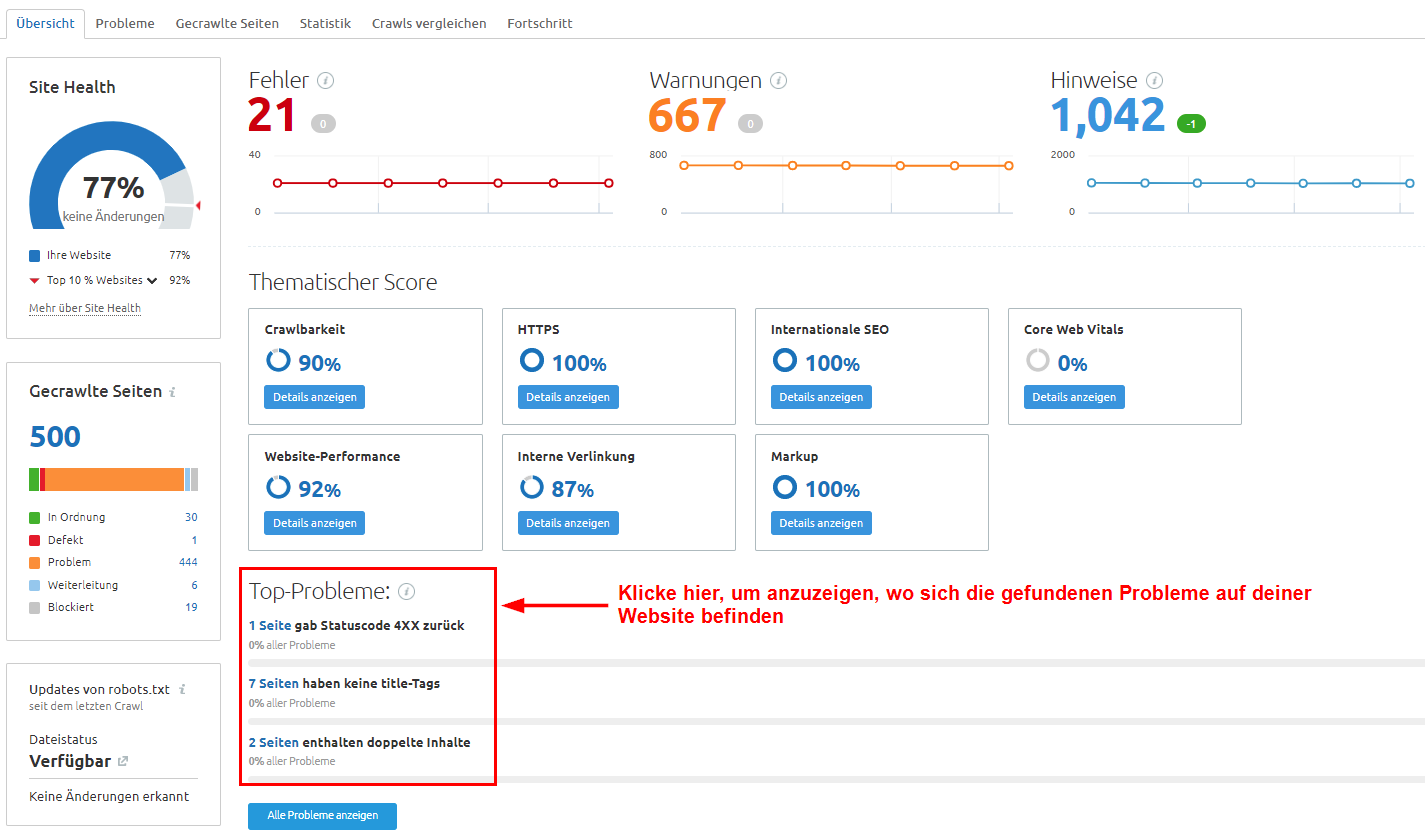
Task: Click the gray Blockiert legend swatch
Action: click(34, 608)
